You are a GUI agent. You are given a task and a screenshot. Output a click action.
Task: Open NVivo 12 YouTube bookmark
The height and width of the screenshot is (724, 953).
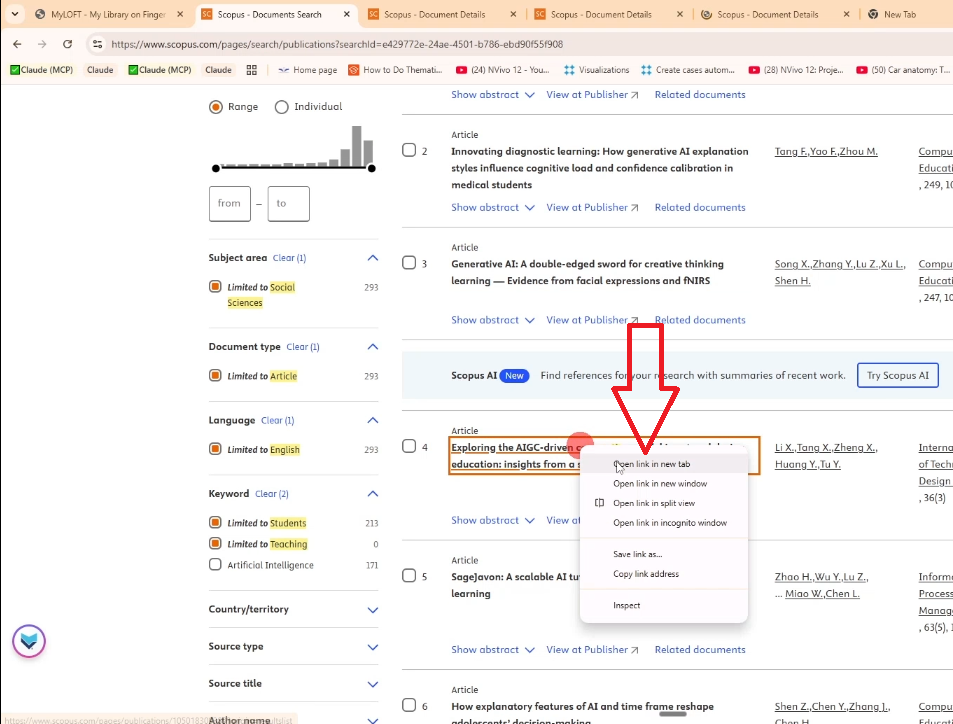[x=503, y=70]
